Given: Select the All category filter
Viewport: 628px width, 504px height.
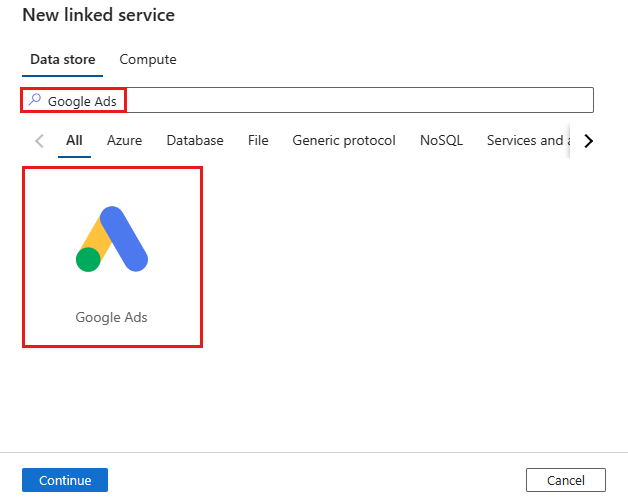Looking at the screenshot, I should [74, 141].
